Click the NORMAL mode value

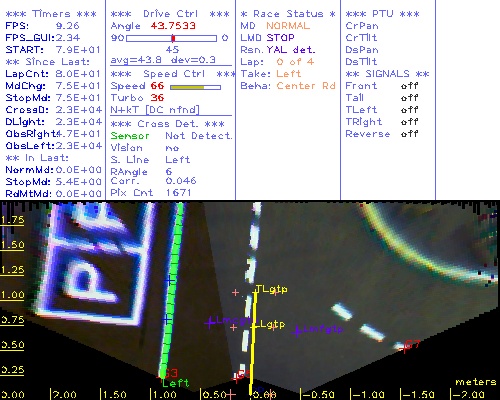click(288, 26)
